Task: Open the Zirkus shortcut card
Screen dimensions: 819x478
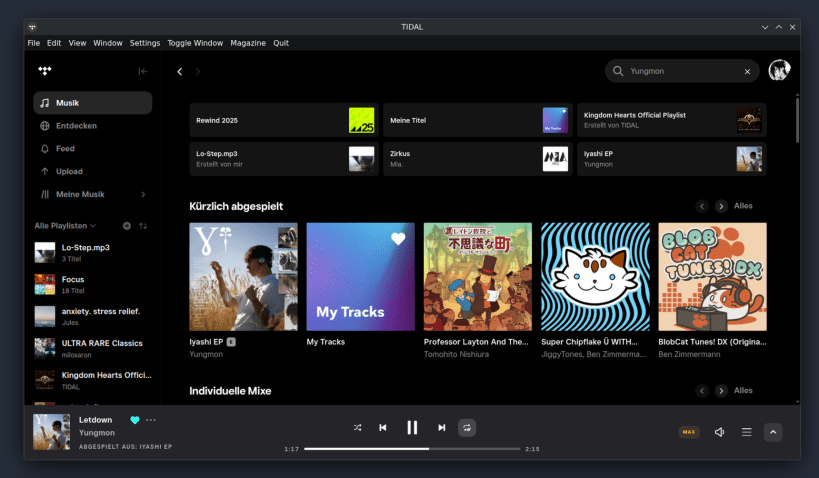Action: (477, 159)
